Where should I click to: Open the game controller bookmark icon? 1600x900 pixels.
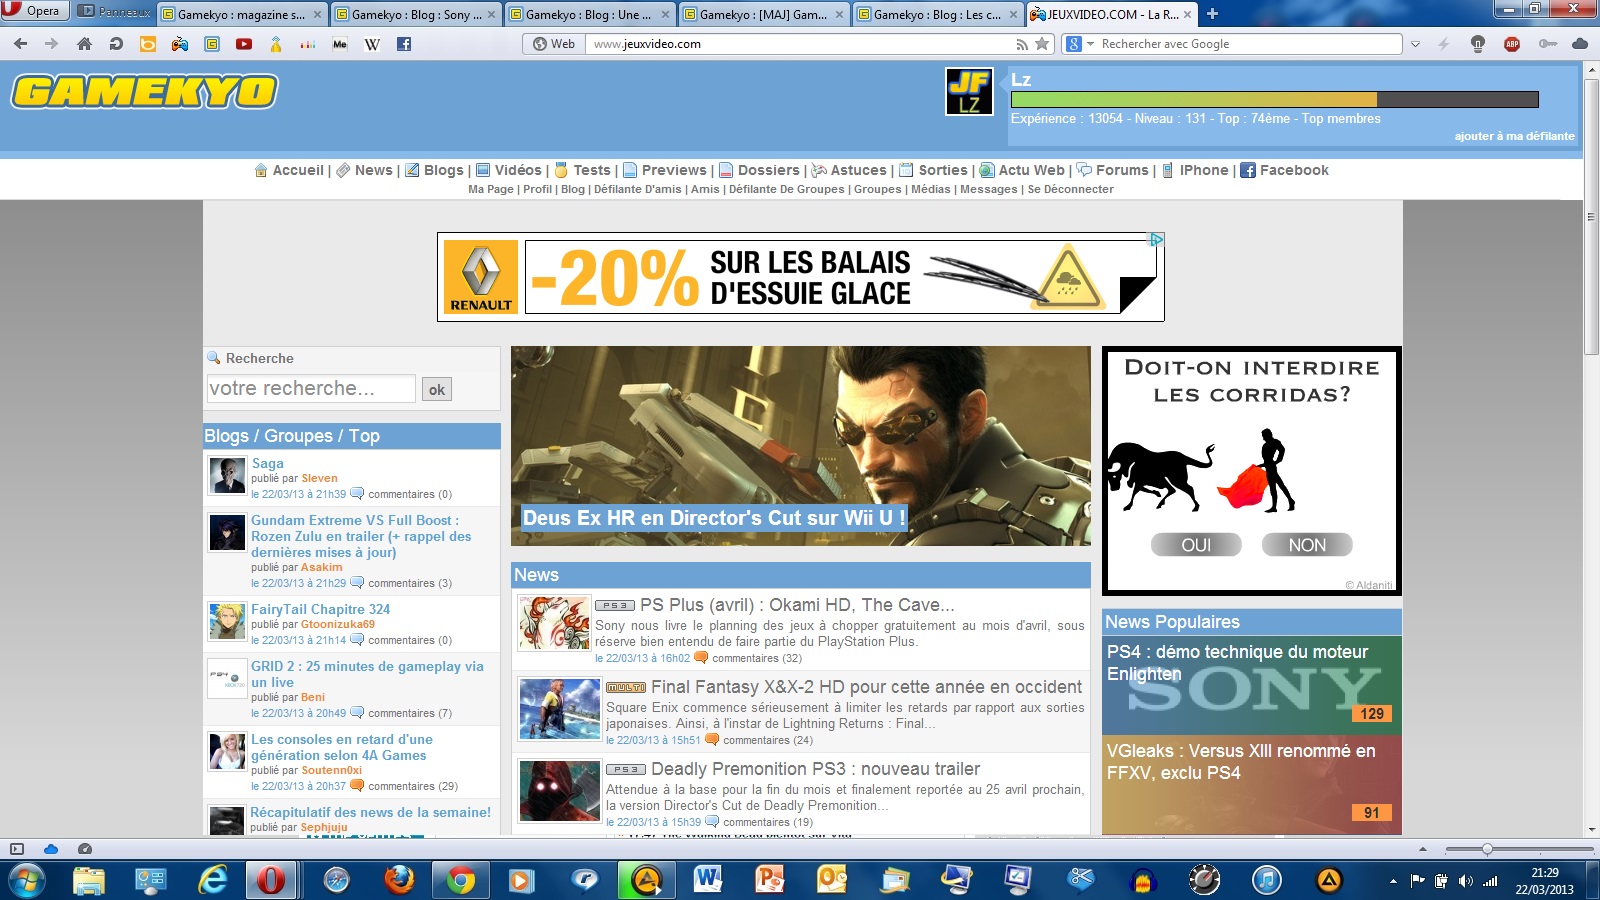point(180,44)
